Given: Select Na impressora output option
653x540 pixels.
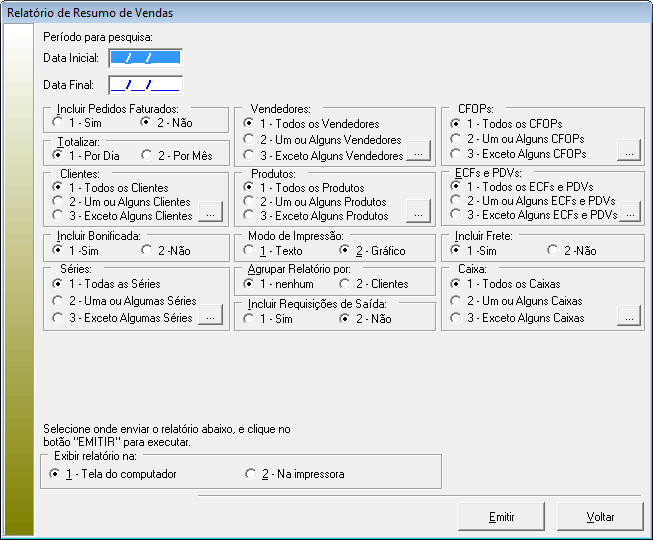Looking at the screenshot, I should tap(251, 474).
